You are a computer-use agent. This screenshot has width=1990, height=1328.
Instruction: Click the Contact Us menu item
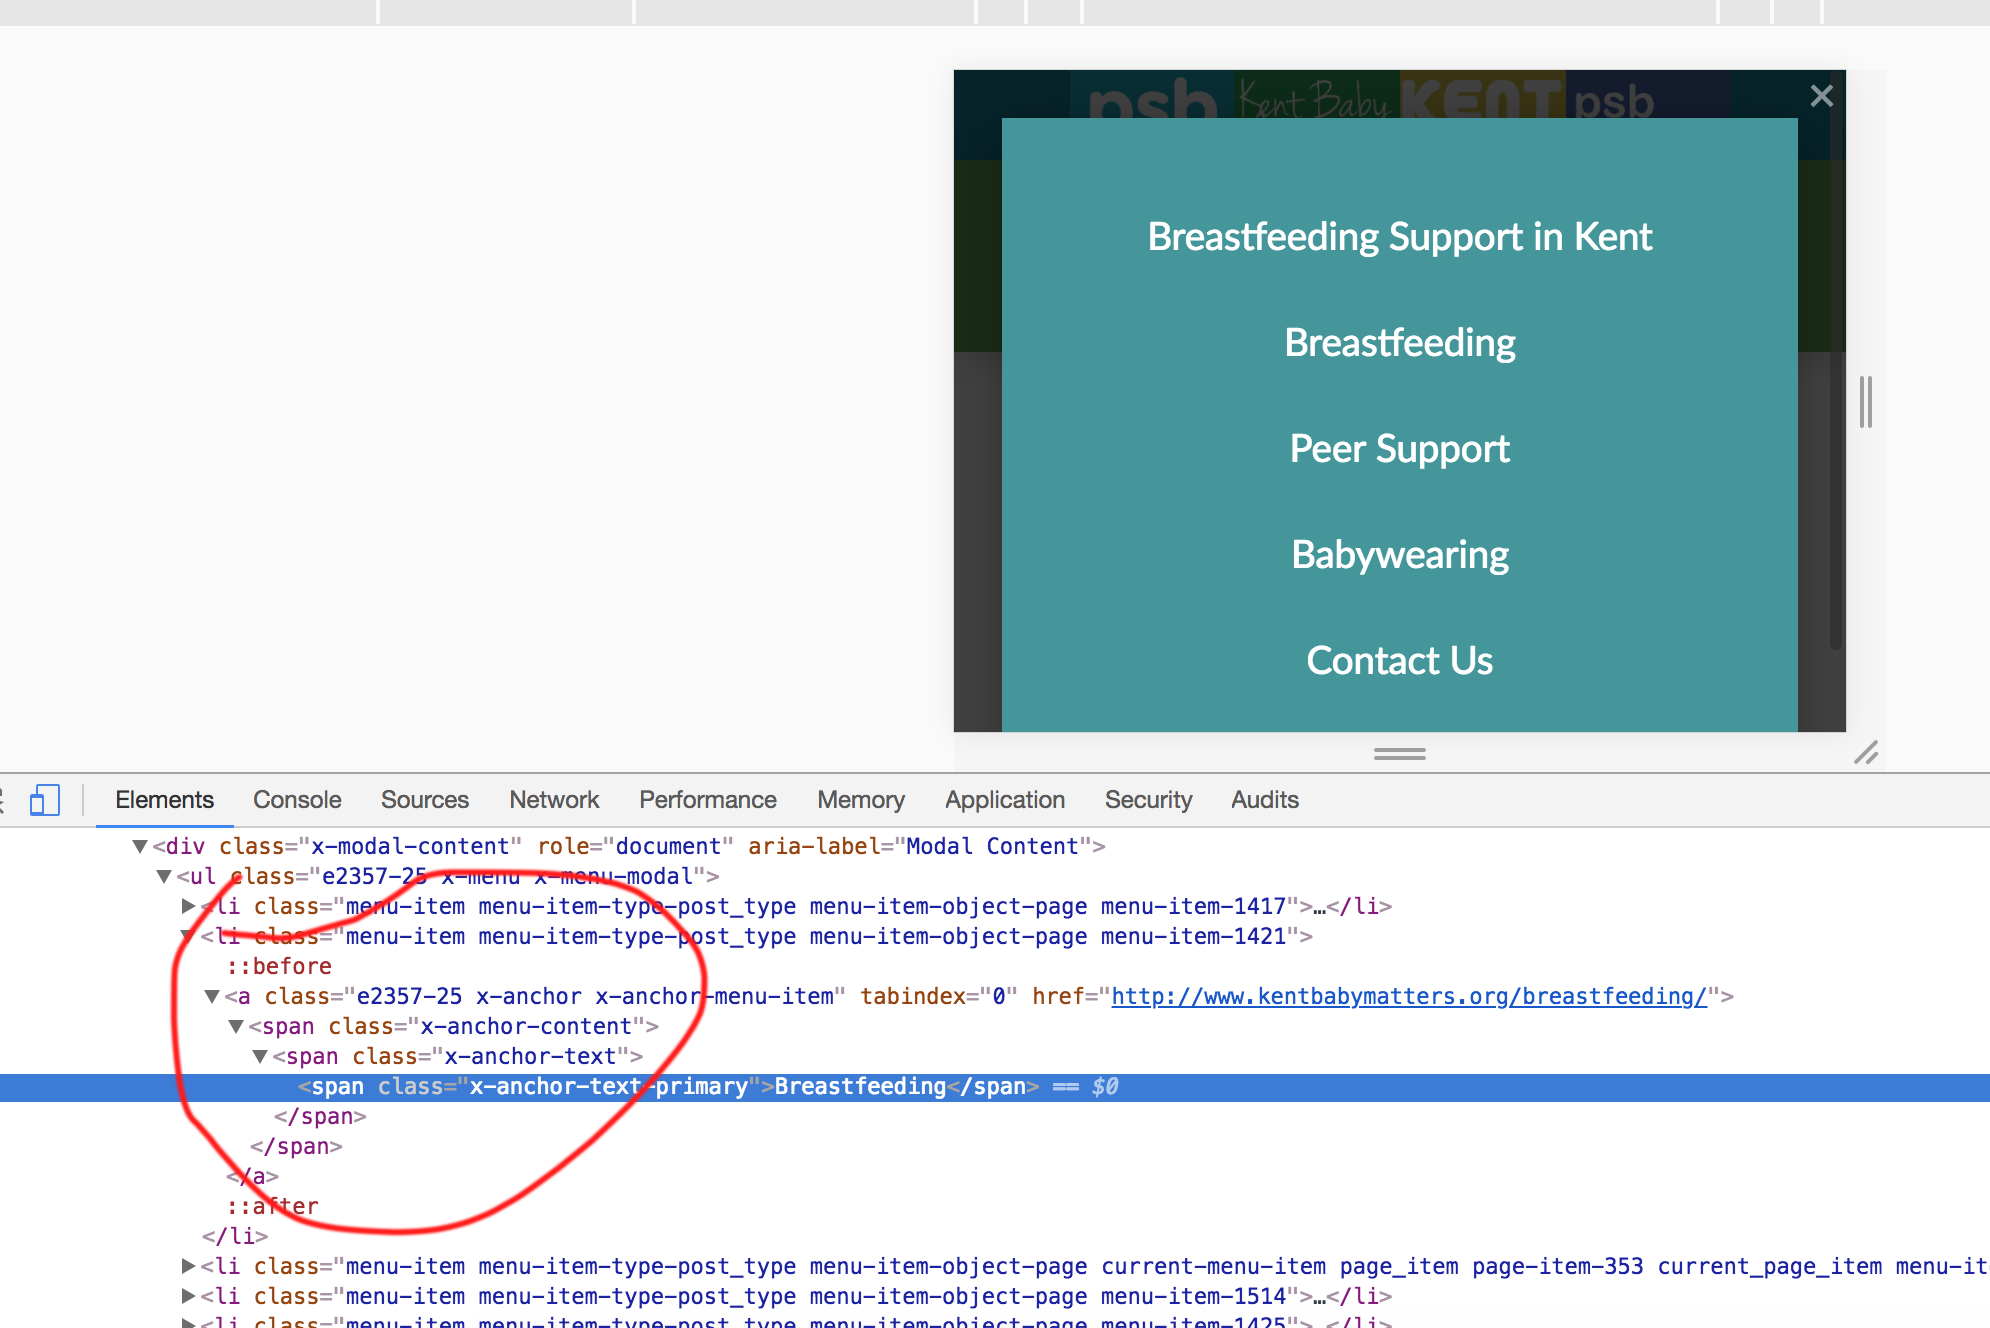[1399, 661]
